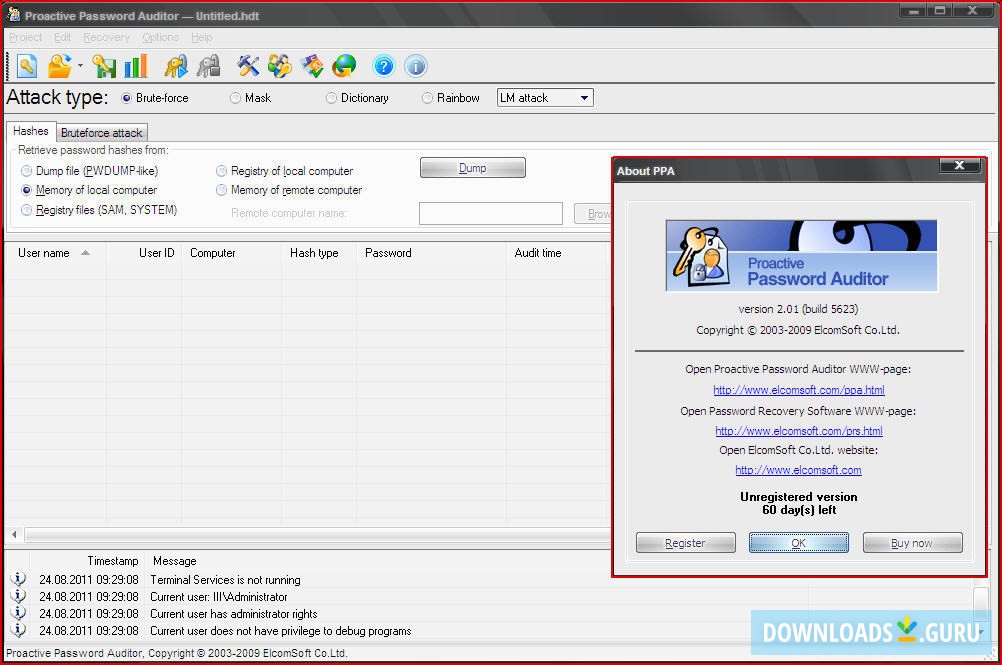Click the Dump button
The width and height of the screenshot is (1002, 665).
(x=473, y=167)
